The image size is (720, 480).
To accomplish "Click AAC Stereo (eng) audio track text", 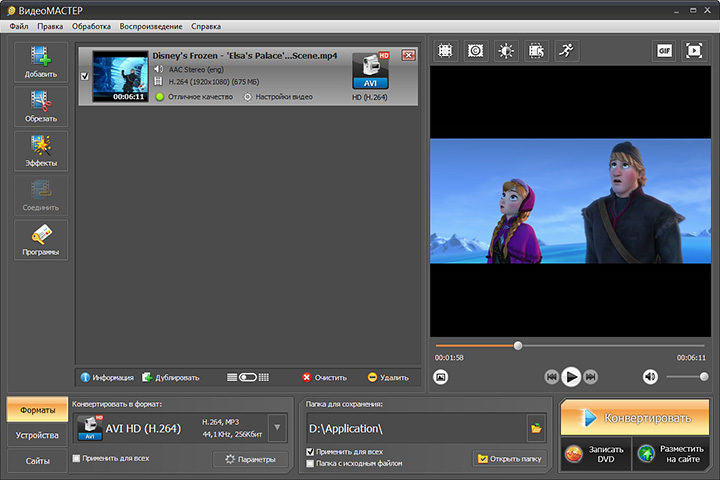I will (196, 69).
